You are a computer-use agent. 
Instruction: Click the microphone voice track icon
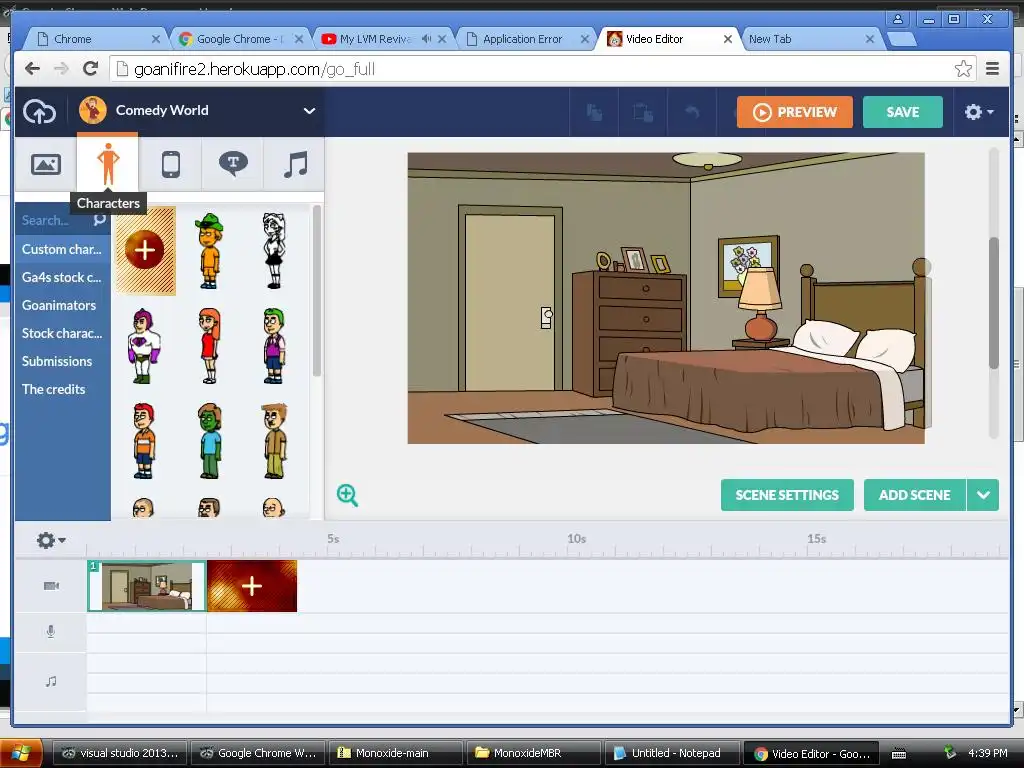click(x=51, y=632)
